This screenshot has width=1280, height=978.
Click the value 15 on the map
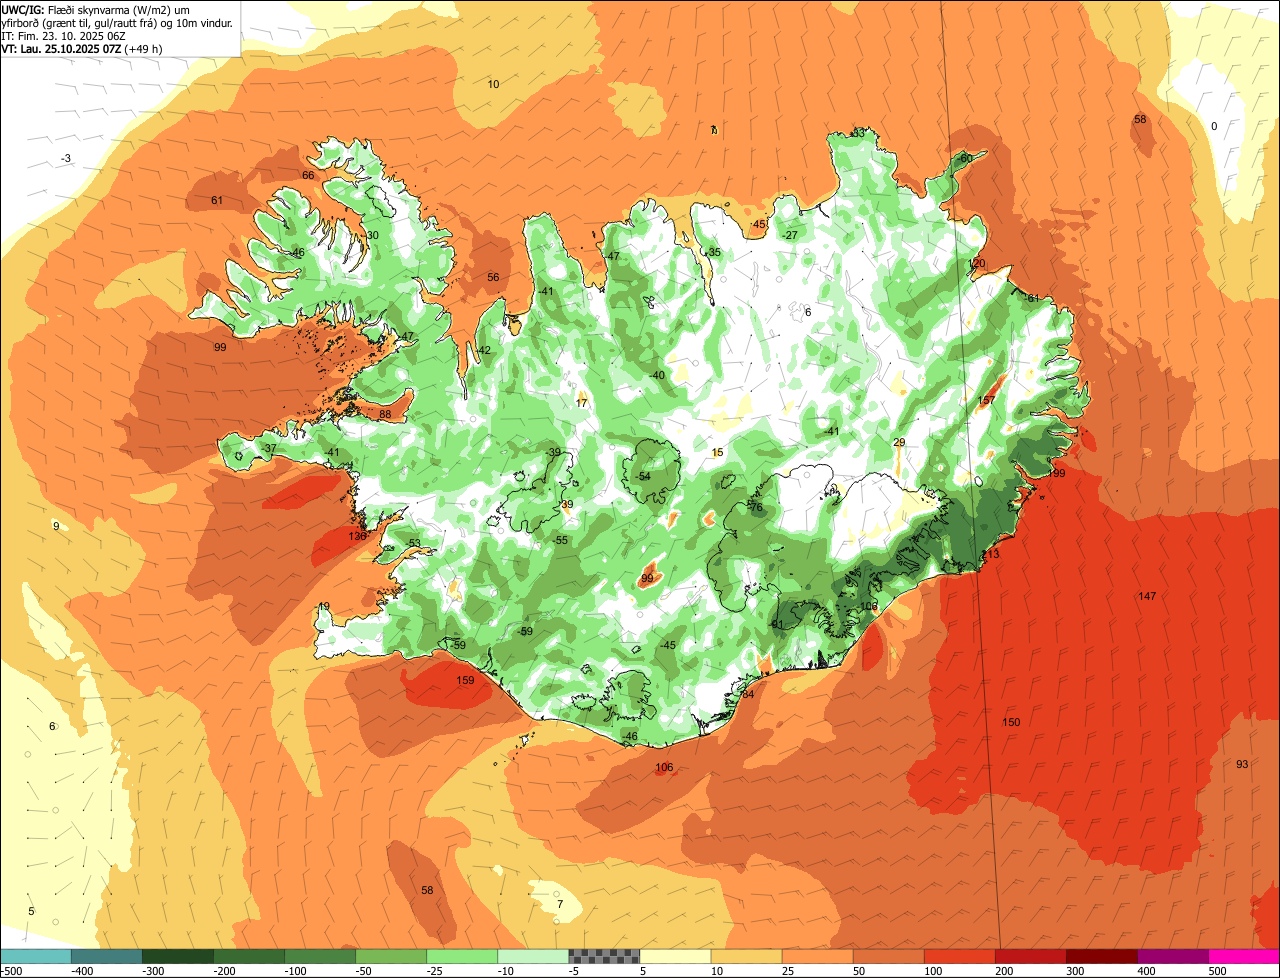717,452
